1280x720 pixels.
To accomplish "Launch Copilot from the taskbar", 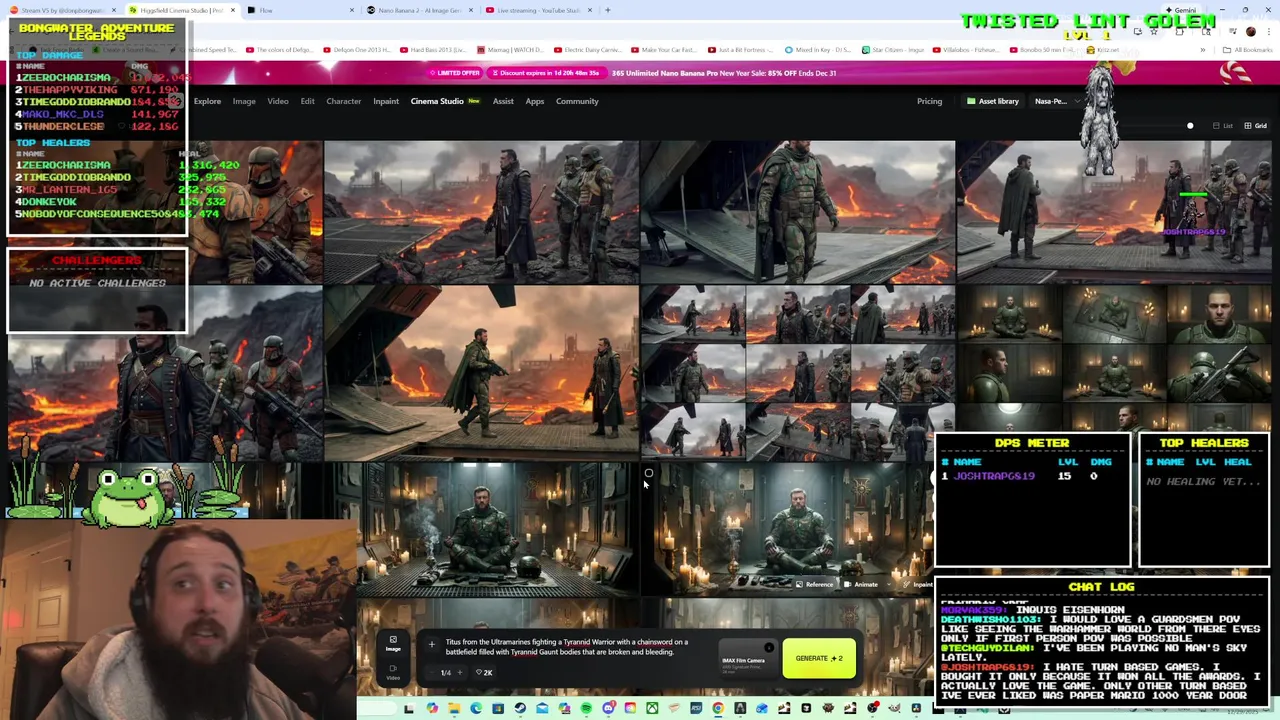I will pos(432,709).
